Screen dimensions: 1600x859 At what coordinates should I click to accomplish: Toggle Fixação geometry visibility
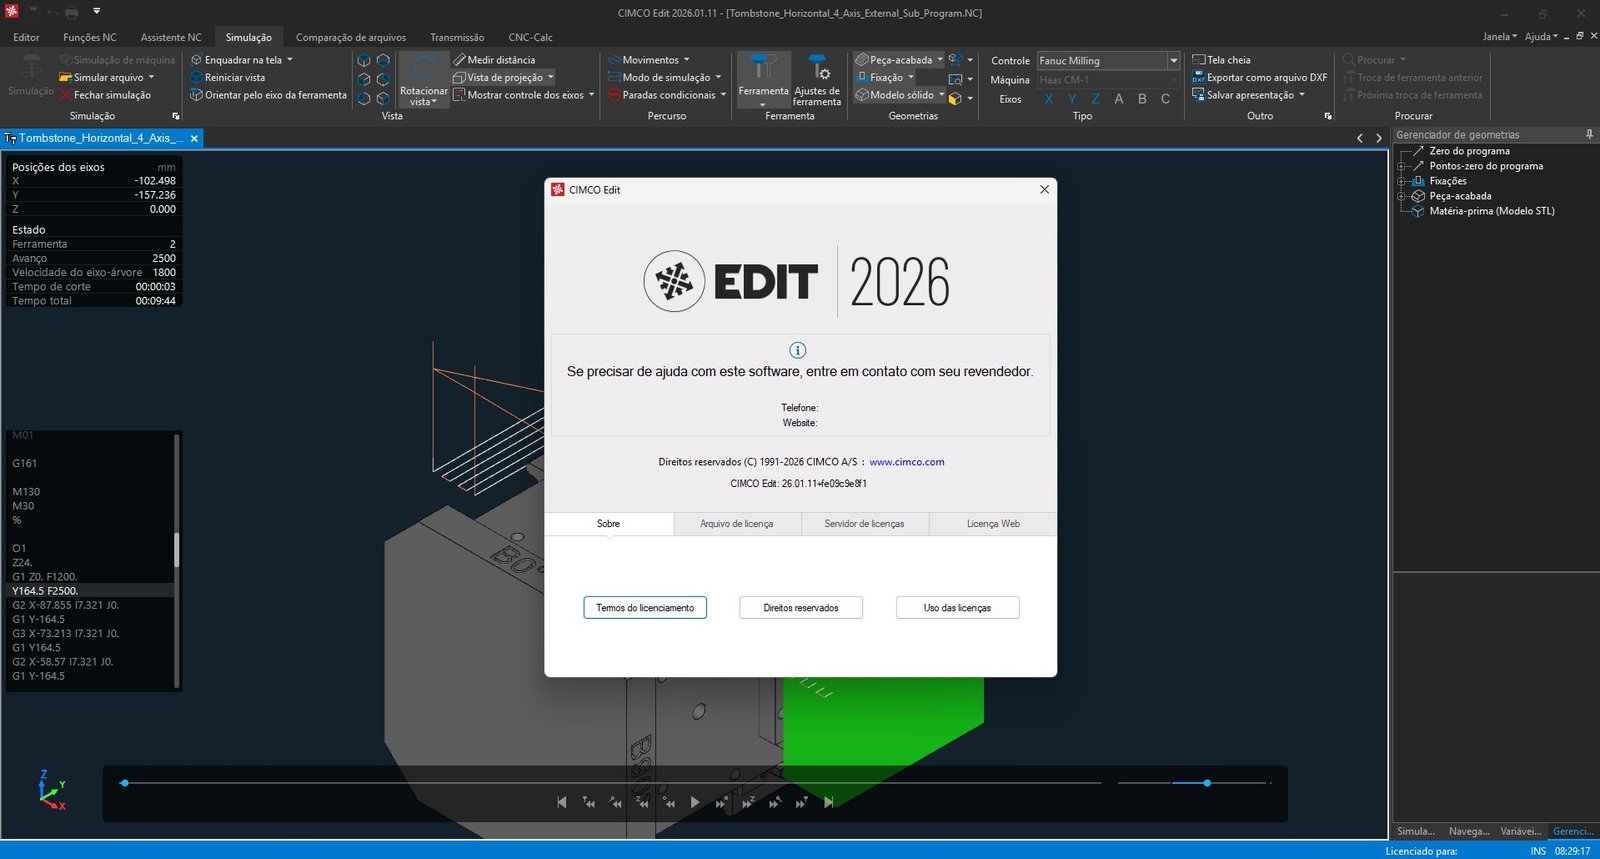click(x=880, y=77)
